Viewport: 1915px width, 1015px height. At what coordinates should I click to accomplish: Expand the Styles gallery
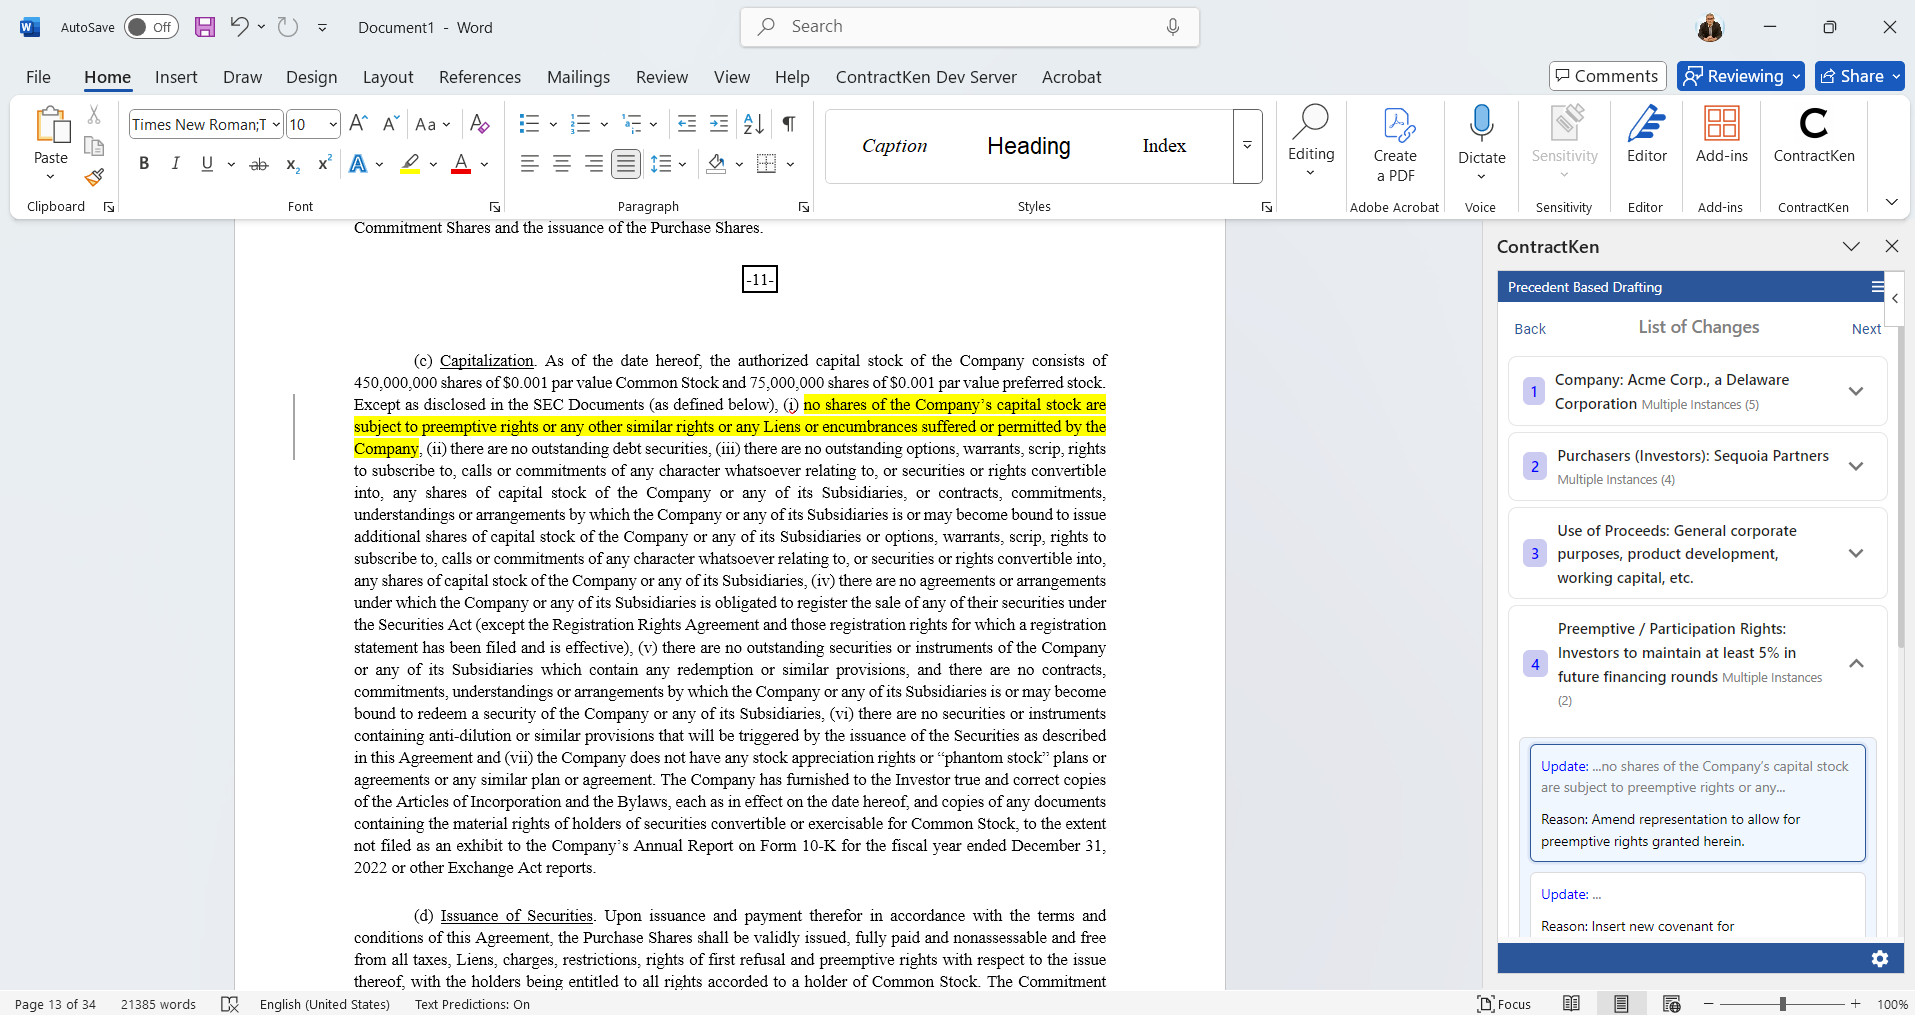(1247, 146)
